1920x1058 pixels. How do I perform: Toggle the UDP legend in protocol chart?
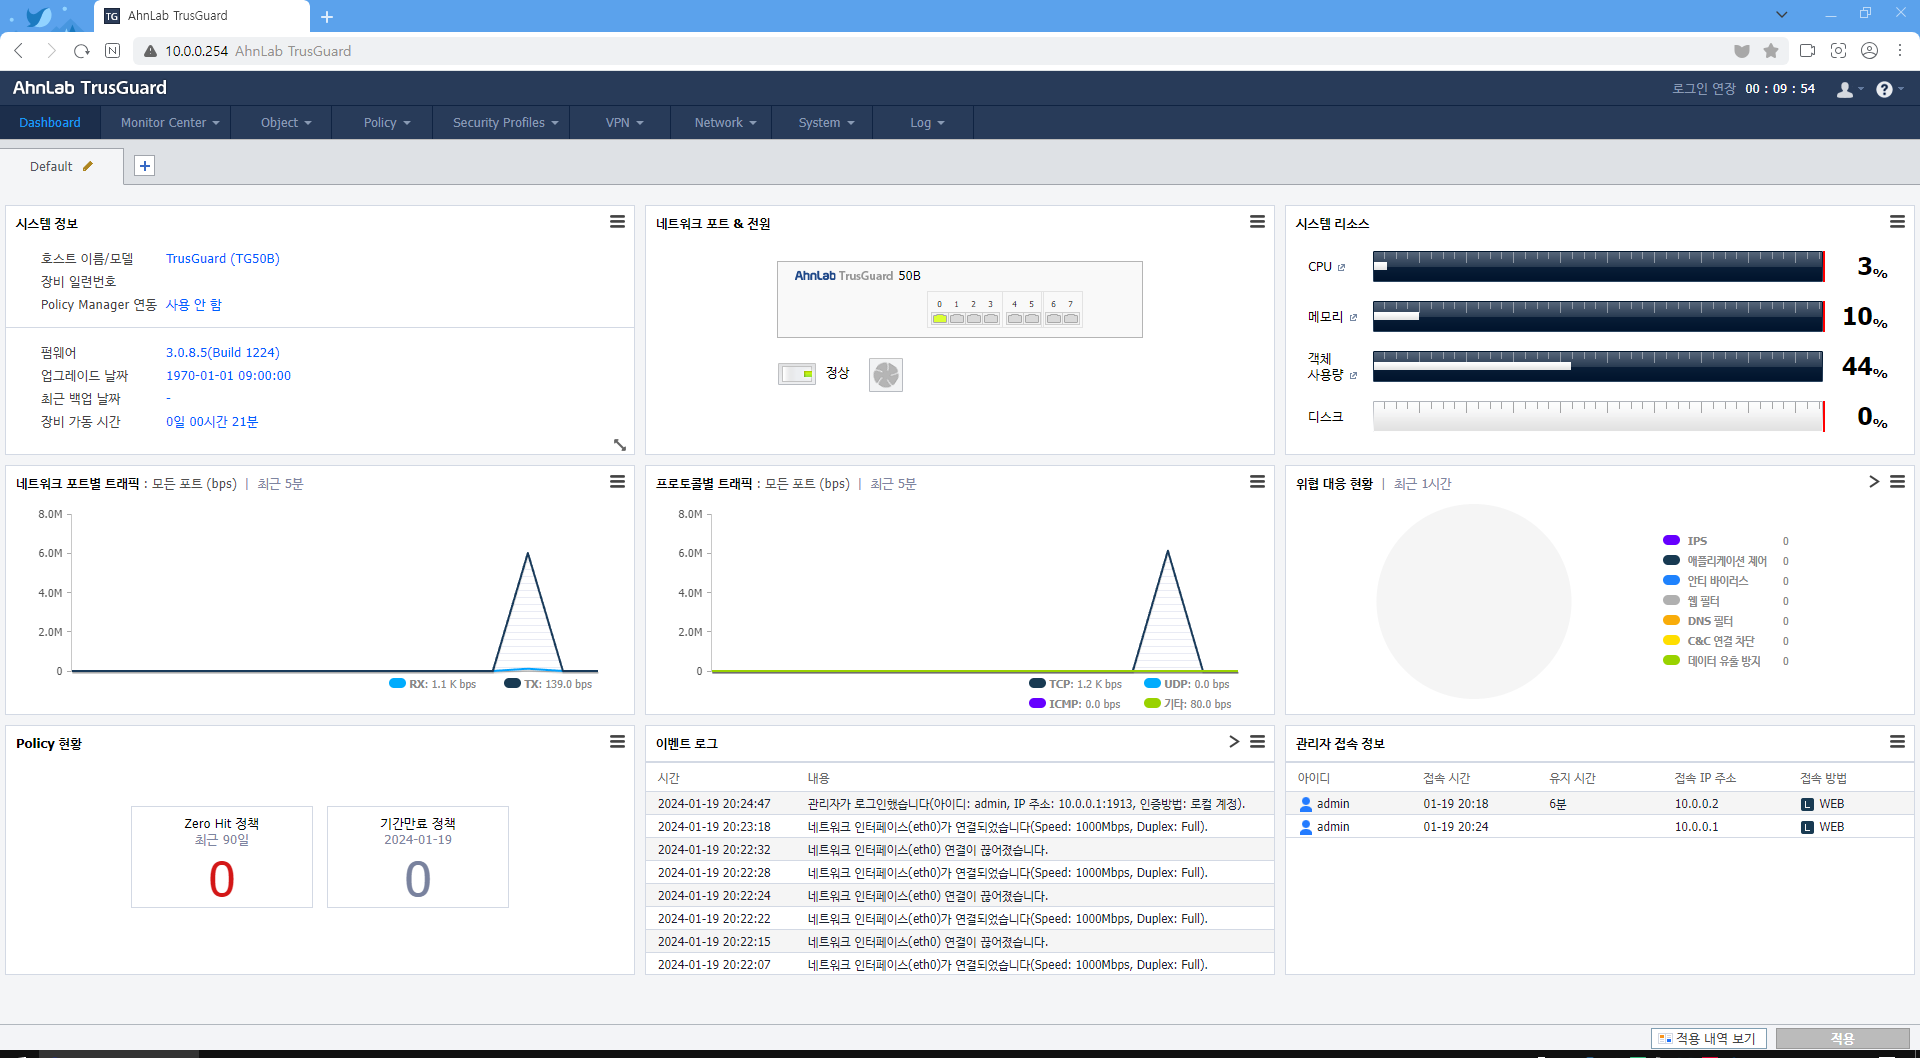tap(1186, 684)
